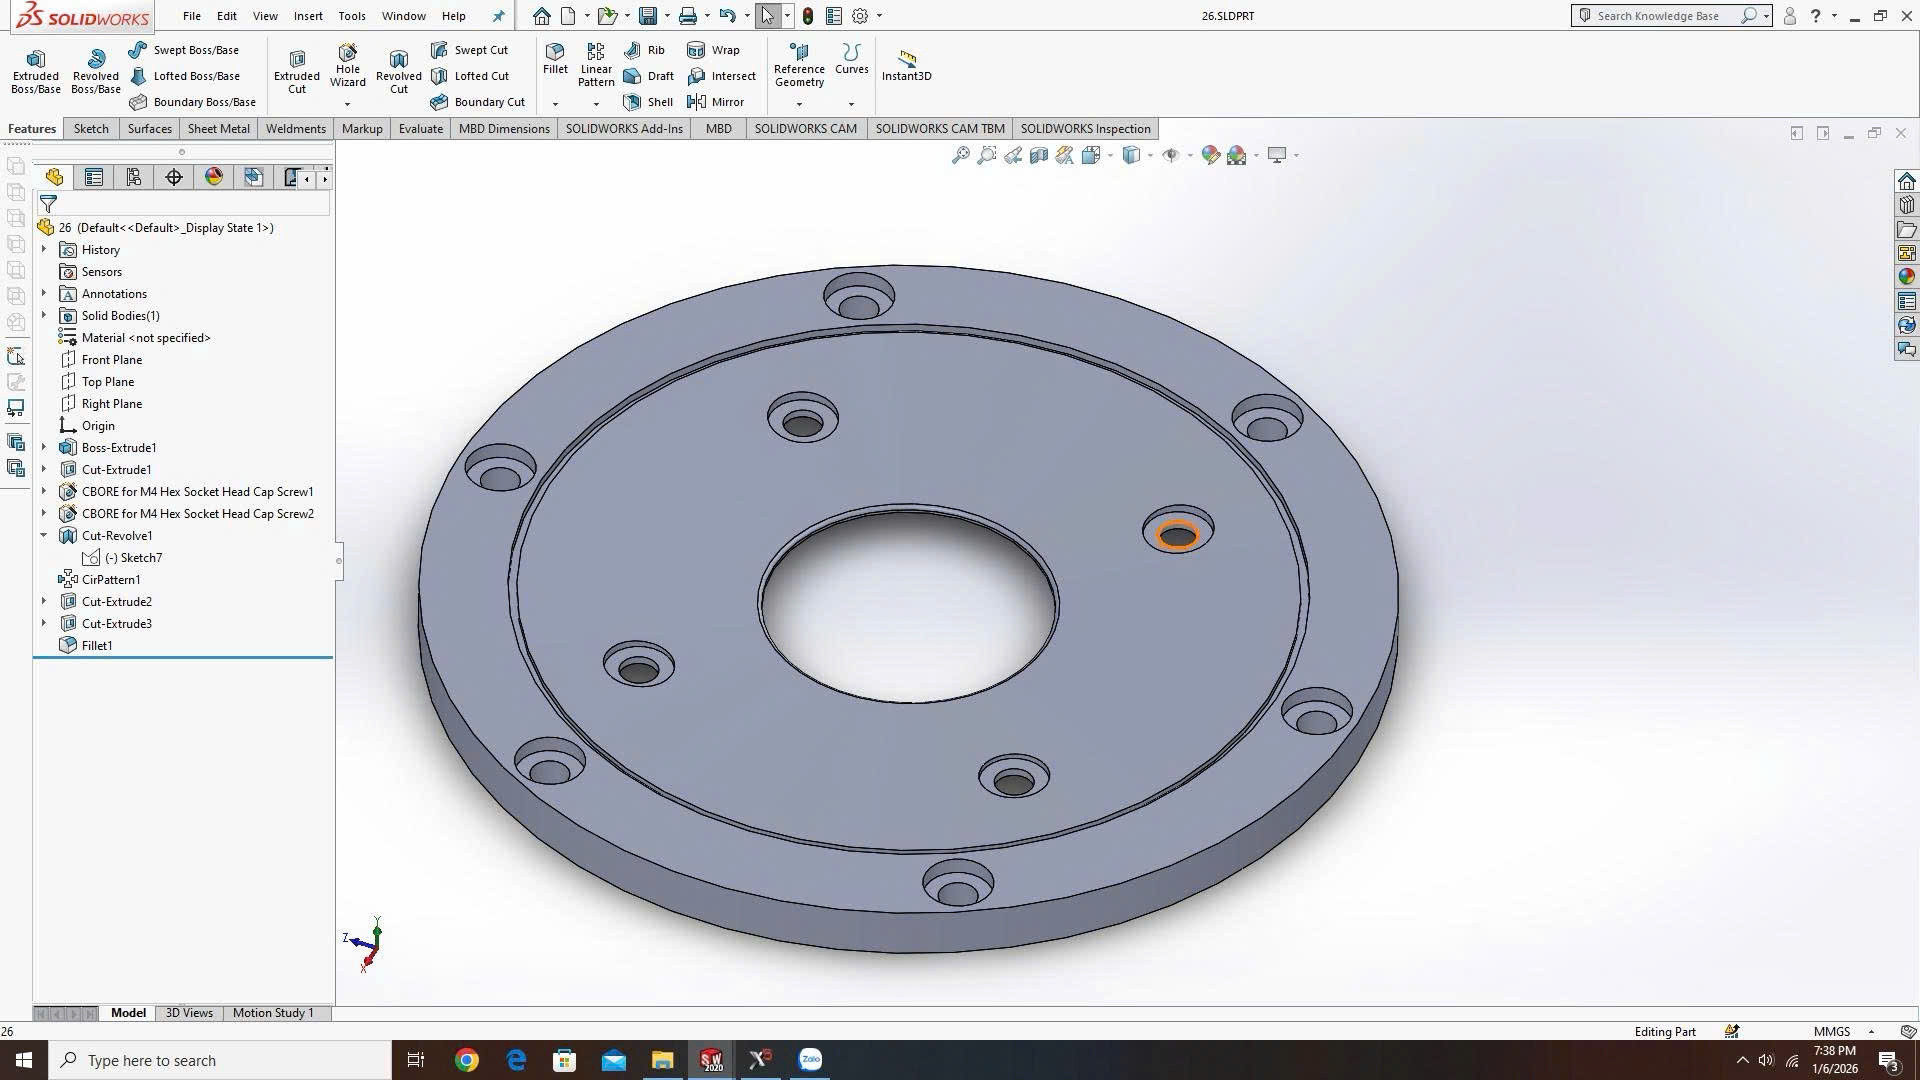This screenshot has height=1080, width=1920.
Task: Click the Windows Start button
Action: (x=24, y=1060)
